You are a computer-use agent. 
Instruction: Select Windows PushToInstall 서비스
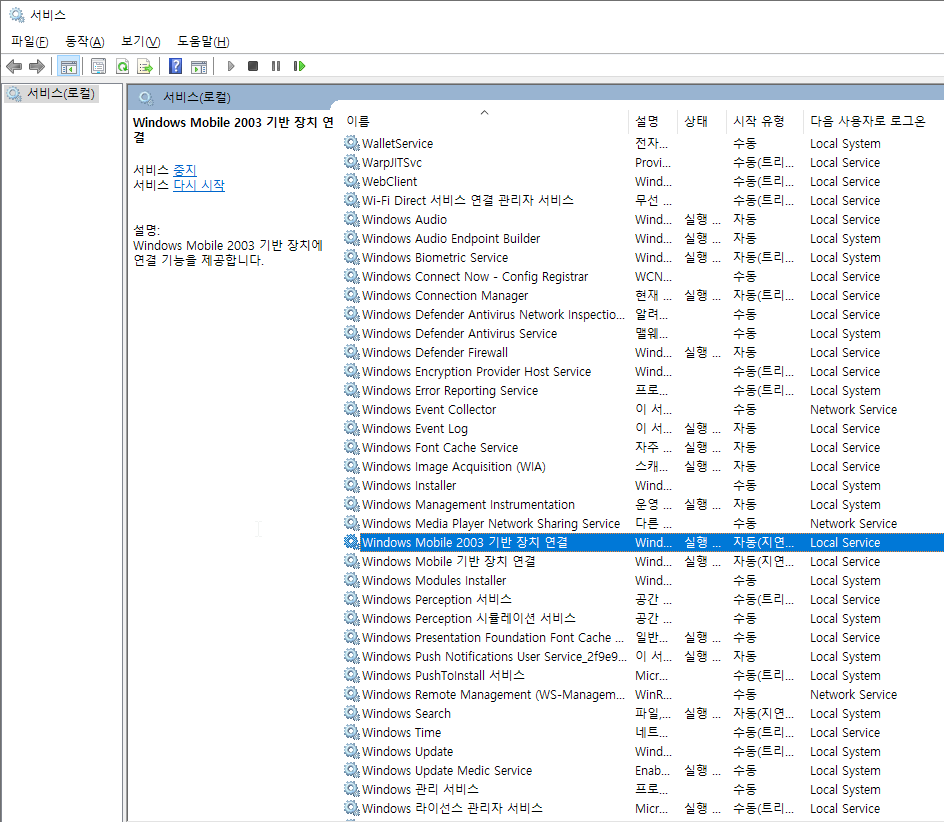(443, 676)
